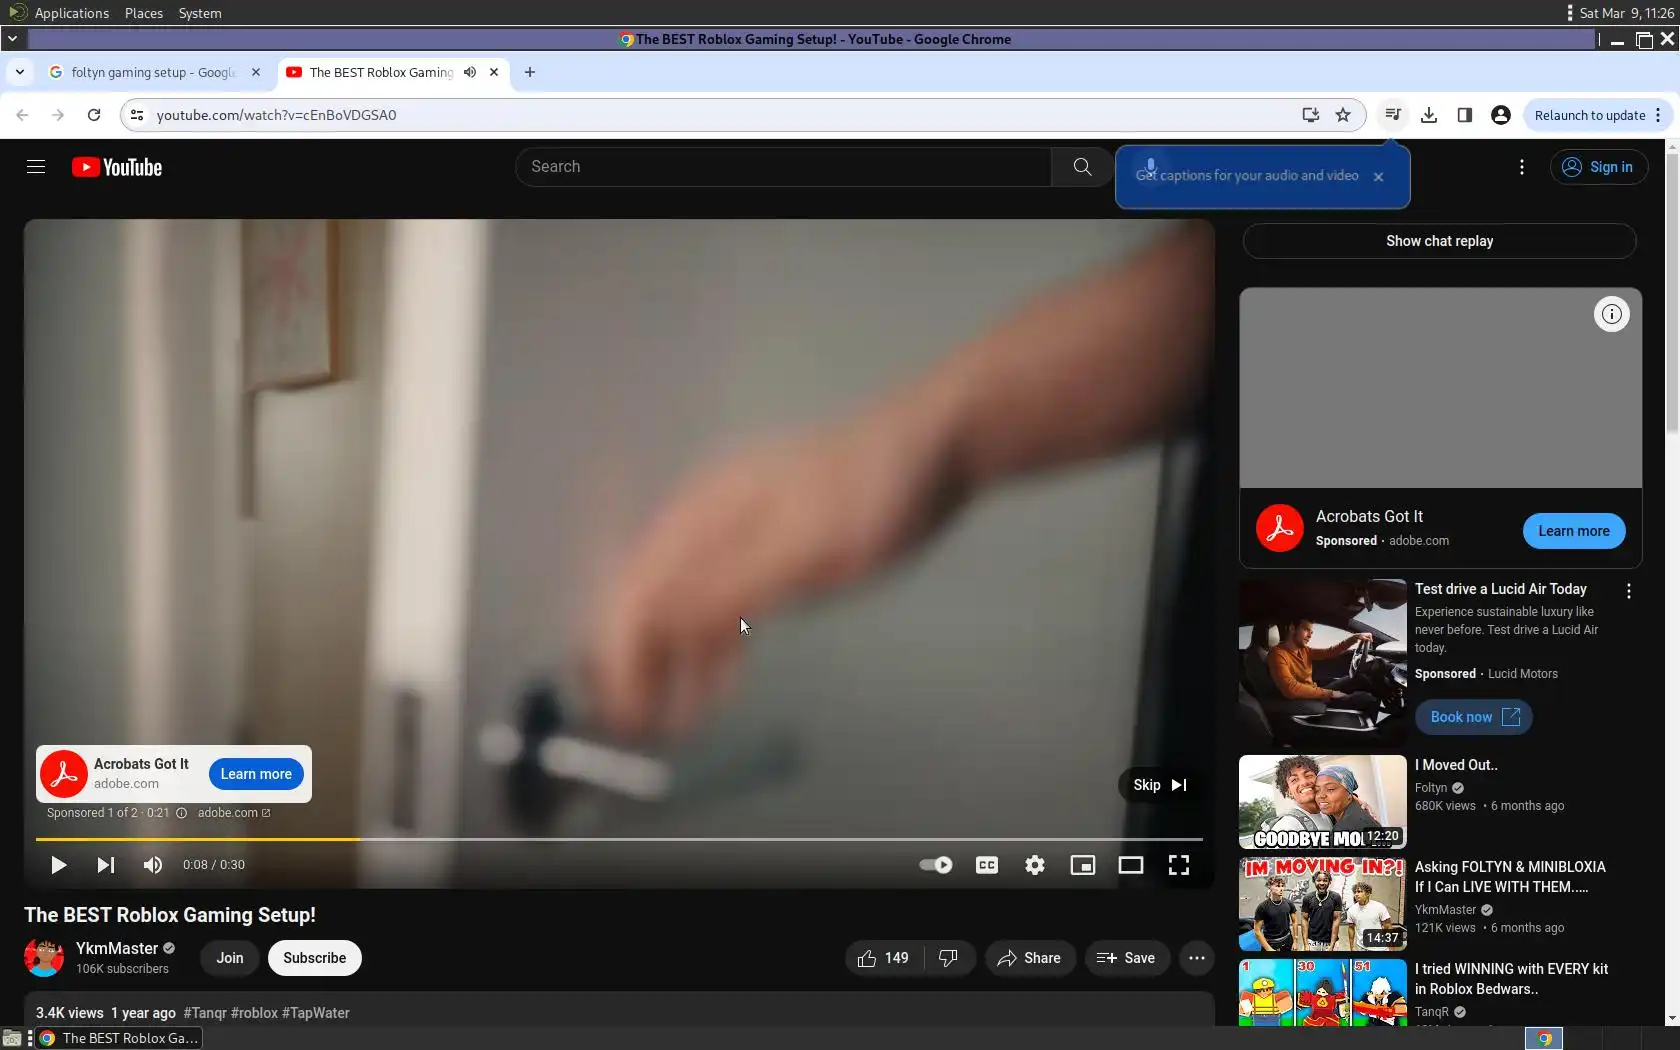Save the video to a playlist

click(1126, 958)
